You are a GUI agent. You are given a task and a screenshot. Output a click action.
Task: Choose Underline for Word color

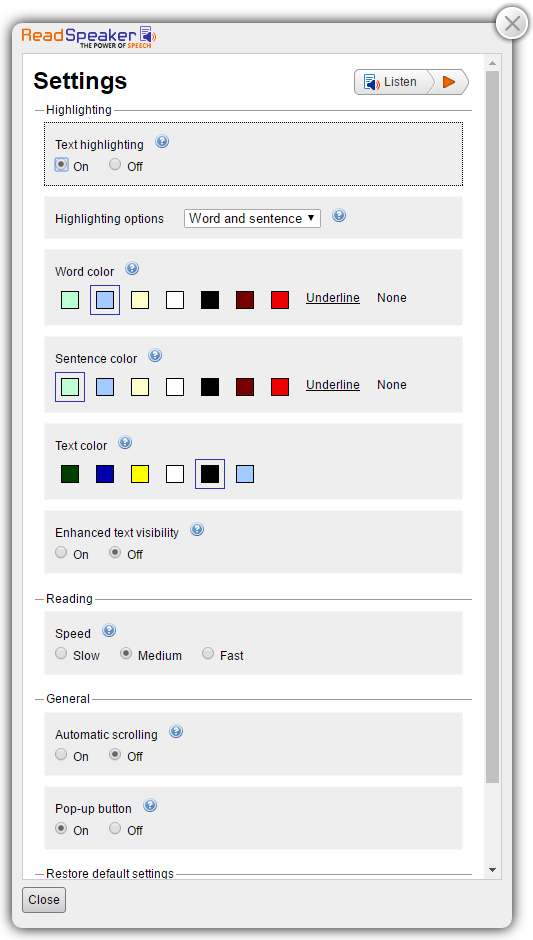(333, 298)
